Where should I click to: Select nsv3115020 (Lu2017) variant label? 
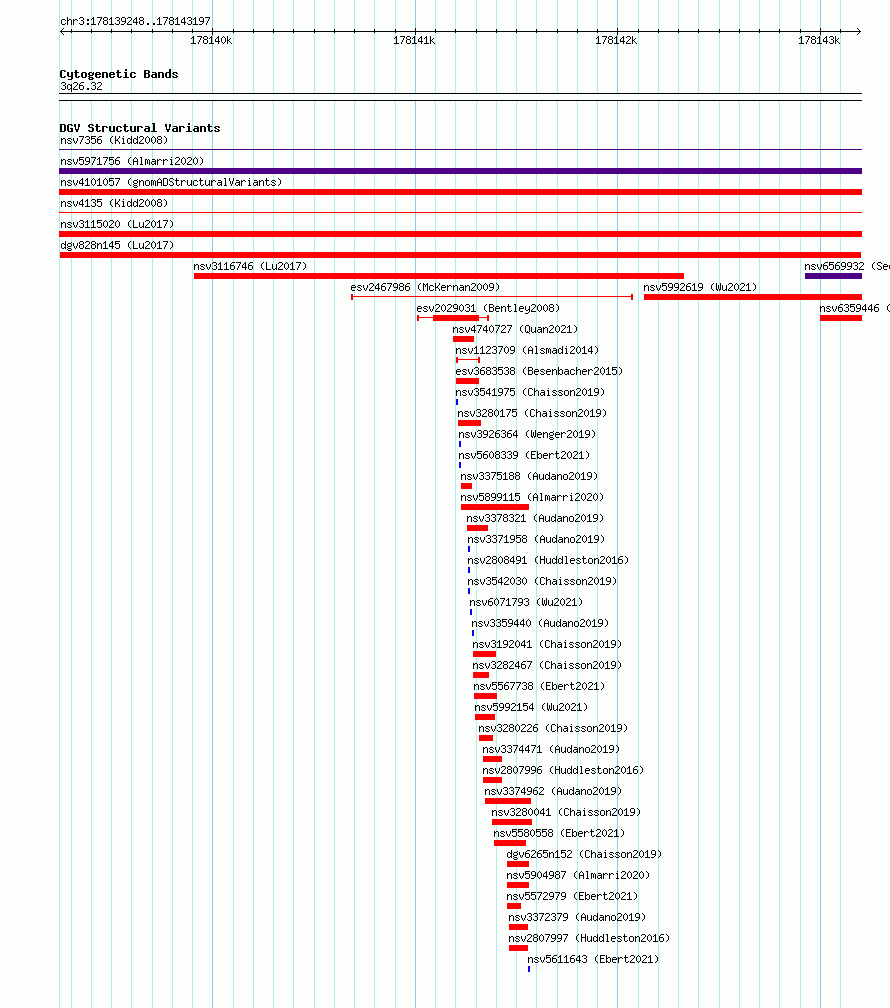click(117, 224)
